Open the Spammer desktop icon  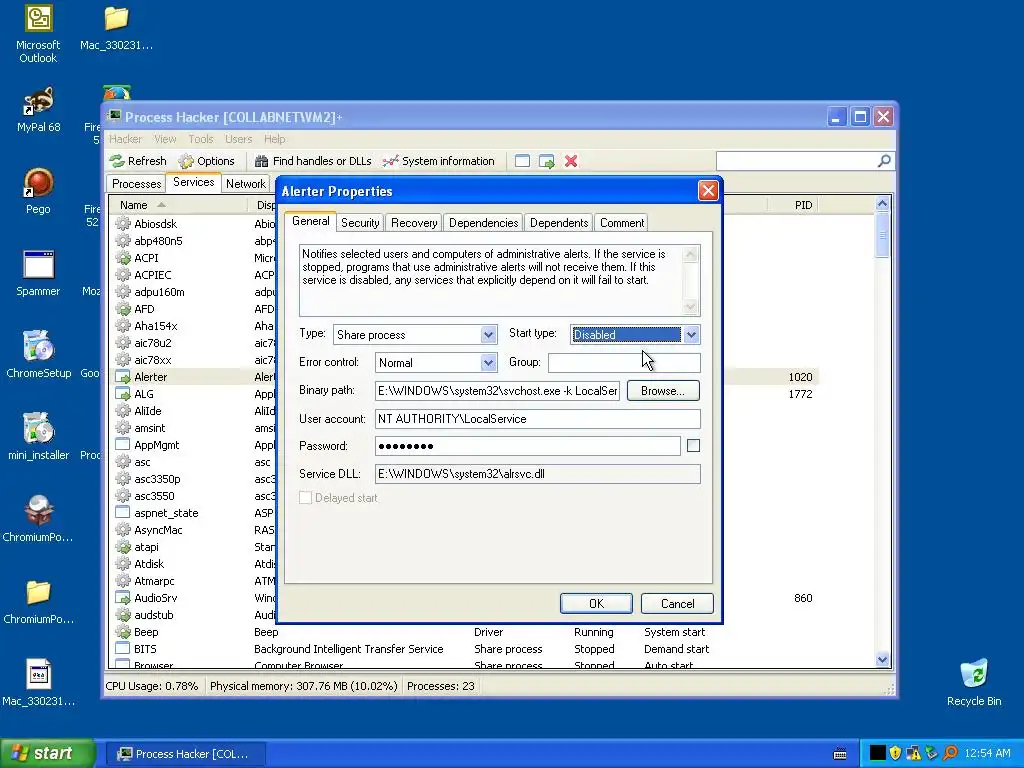tap(39, 273)
